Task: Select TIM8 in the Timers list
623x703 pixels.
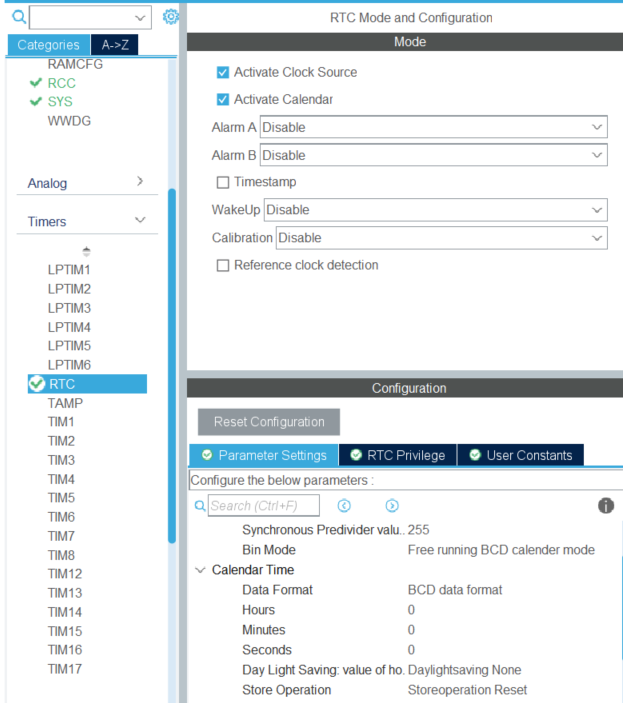Action: point(61,555)
